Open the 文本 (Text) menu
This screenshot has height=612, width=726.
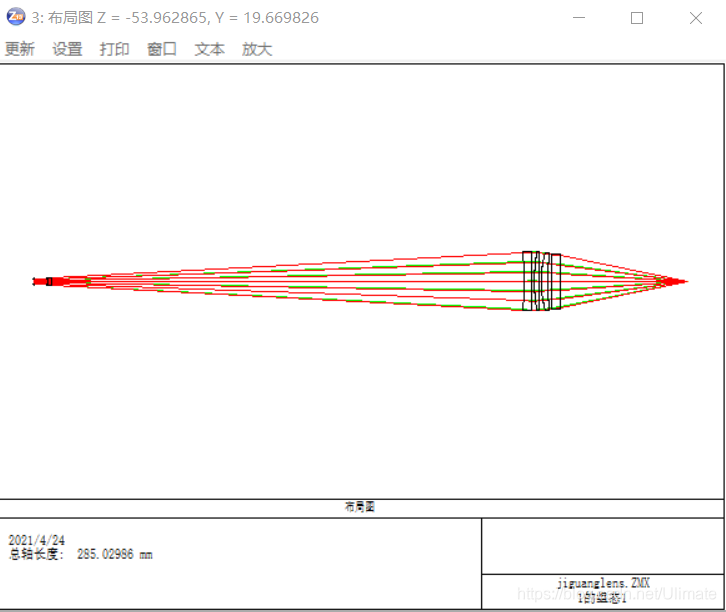209,49
